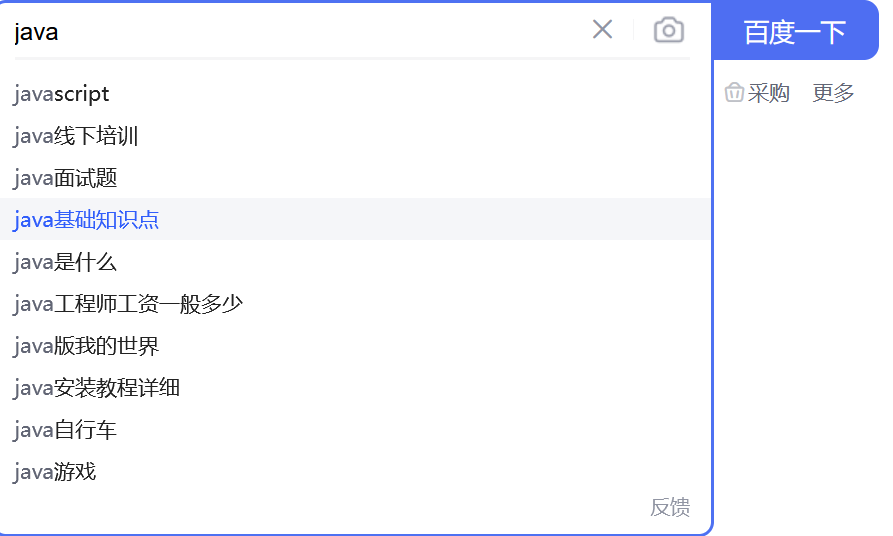Select the java工程师工资一般多少 suggestion
This screenshot has width=893, height=536.
point(129,304)
